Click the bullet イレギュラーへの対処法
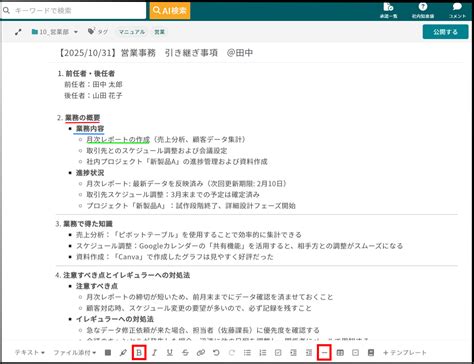 pyautogui.click(x=115, y=319)
